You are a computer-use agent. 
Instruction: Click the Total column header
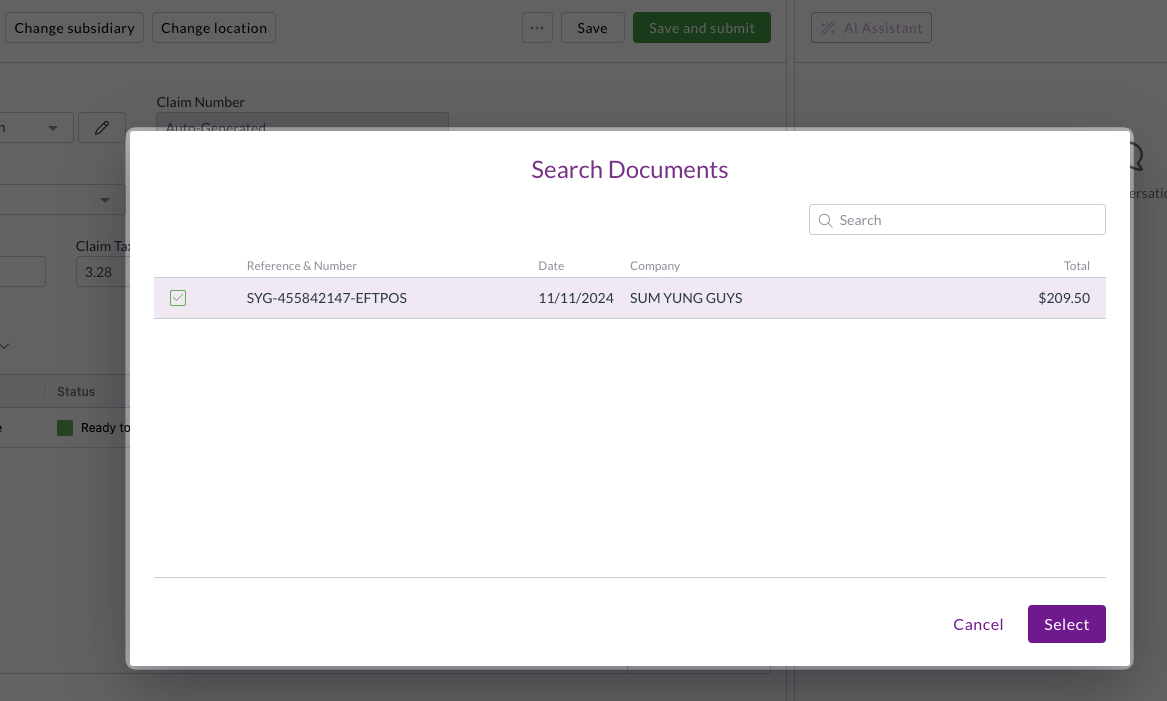tap(1076, 266)
